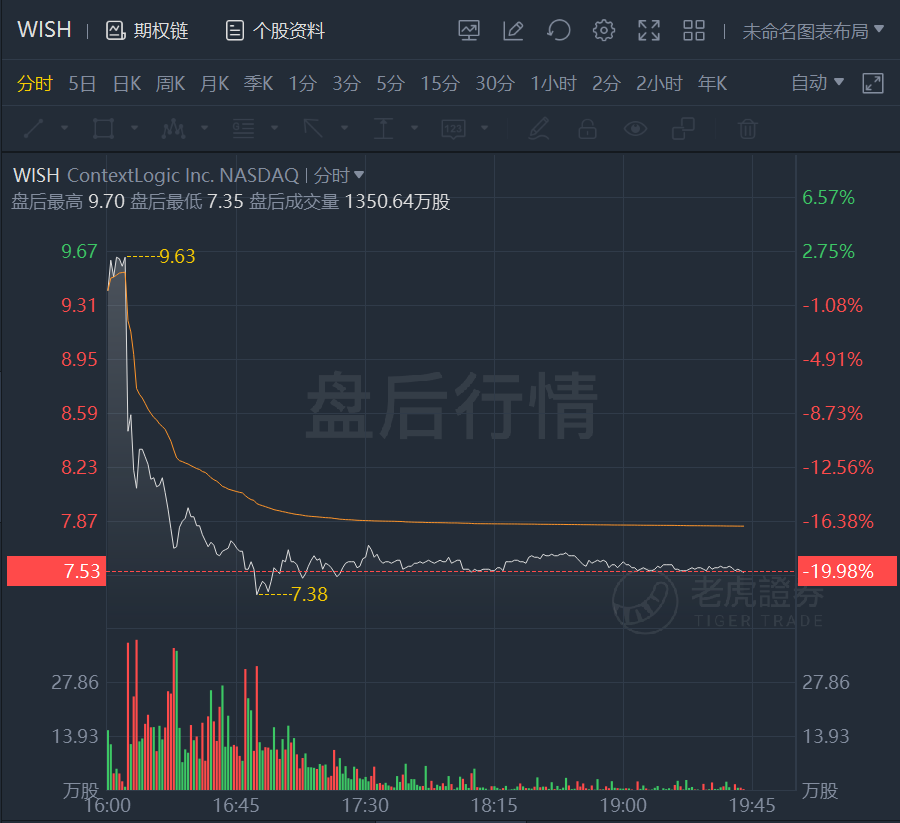Viewport: 900px width, 823px height.
Task: Select the 分时 intraday tab
Action: (34, 84)
